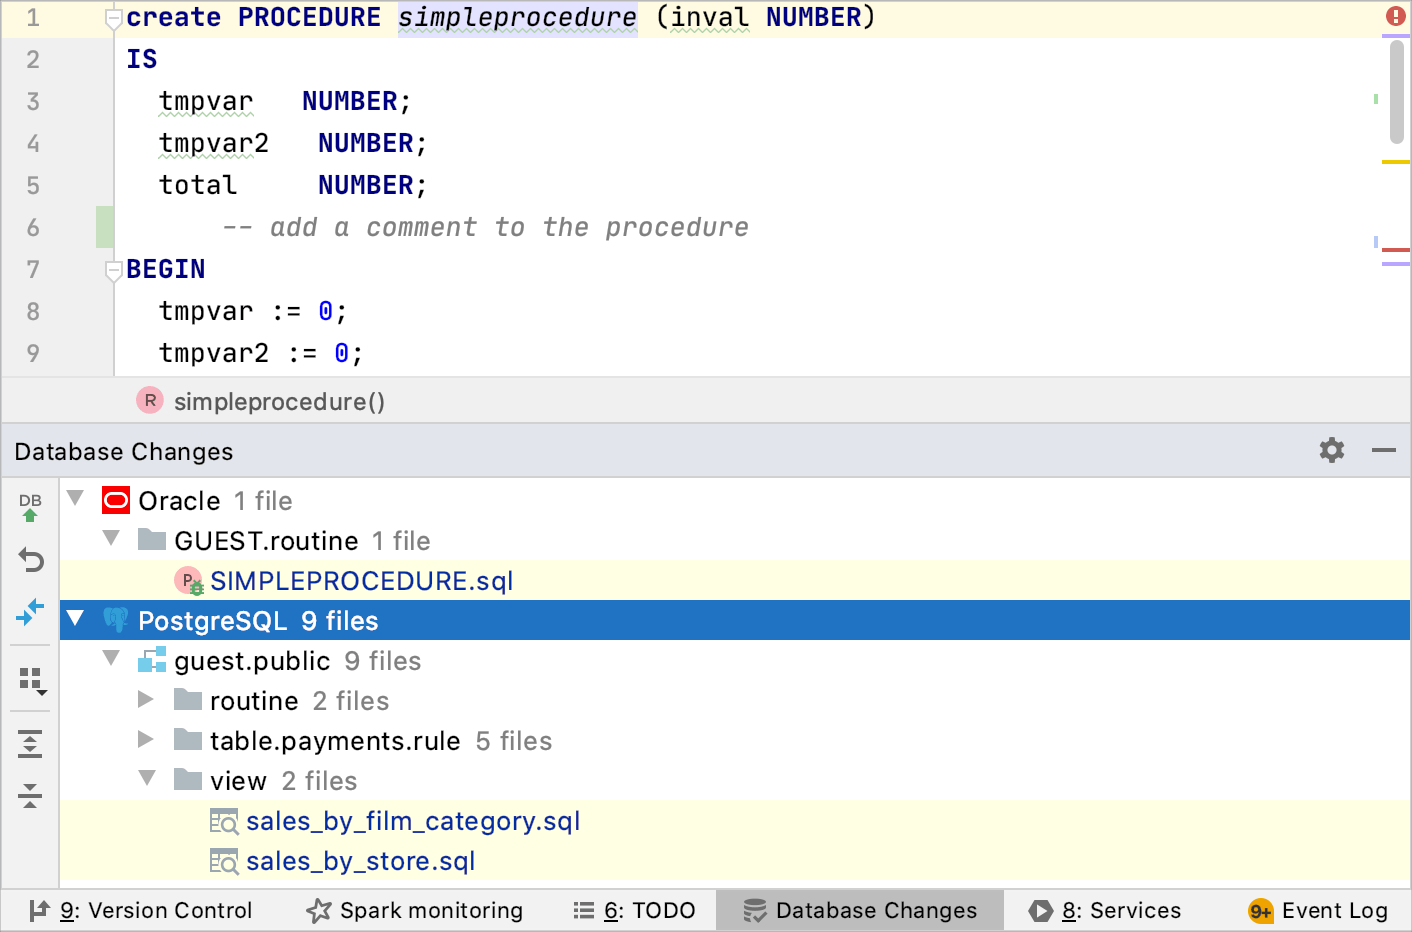Collapse the Oracle database node
Screen dimensions: 1412x932
pos(75,497)
